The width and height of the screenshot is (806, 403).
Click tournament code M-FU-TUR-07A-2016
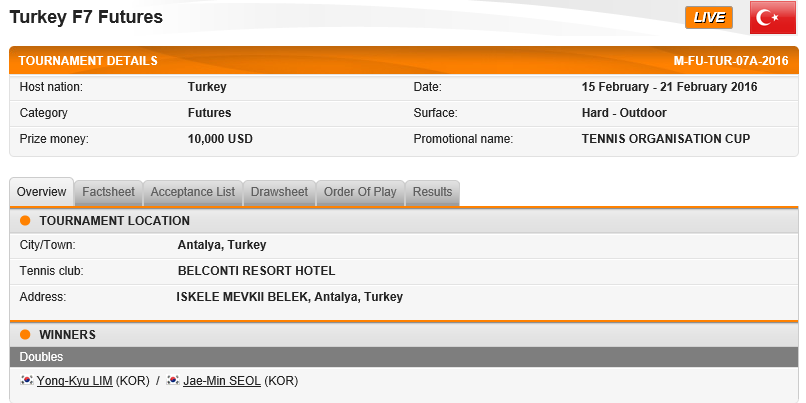pos(731,61)
